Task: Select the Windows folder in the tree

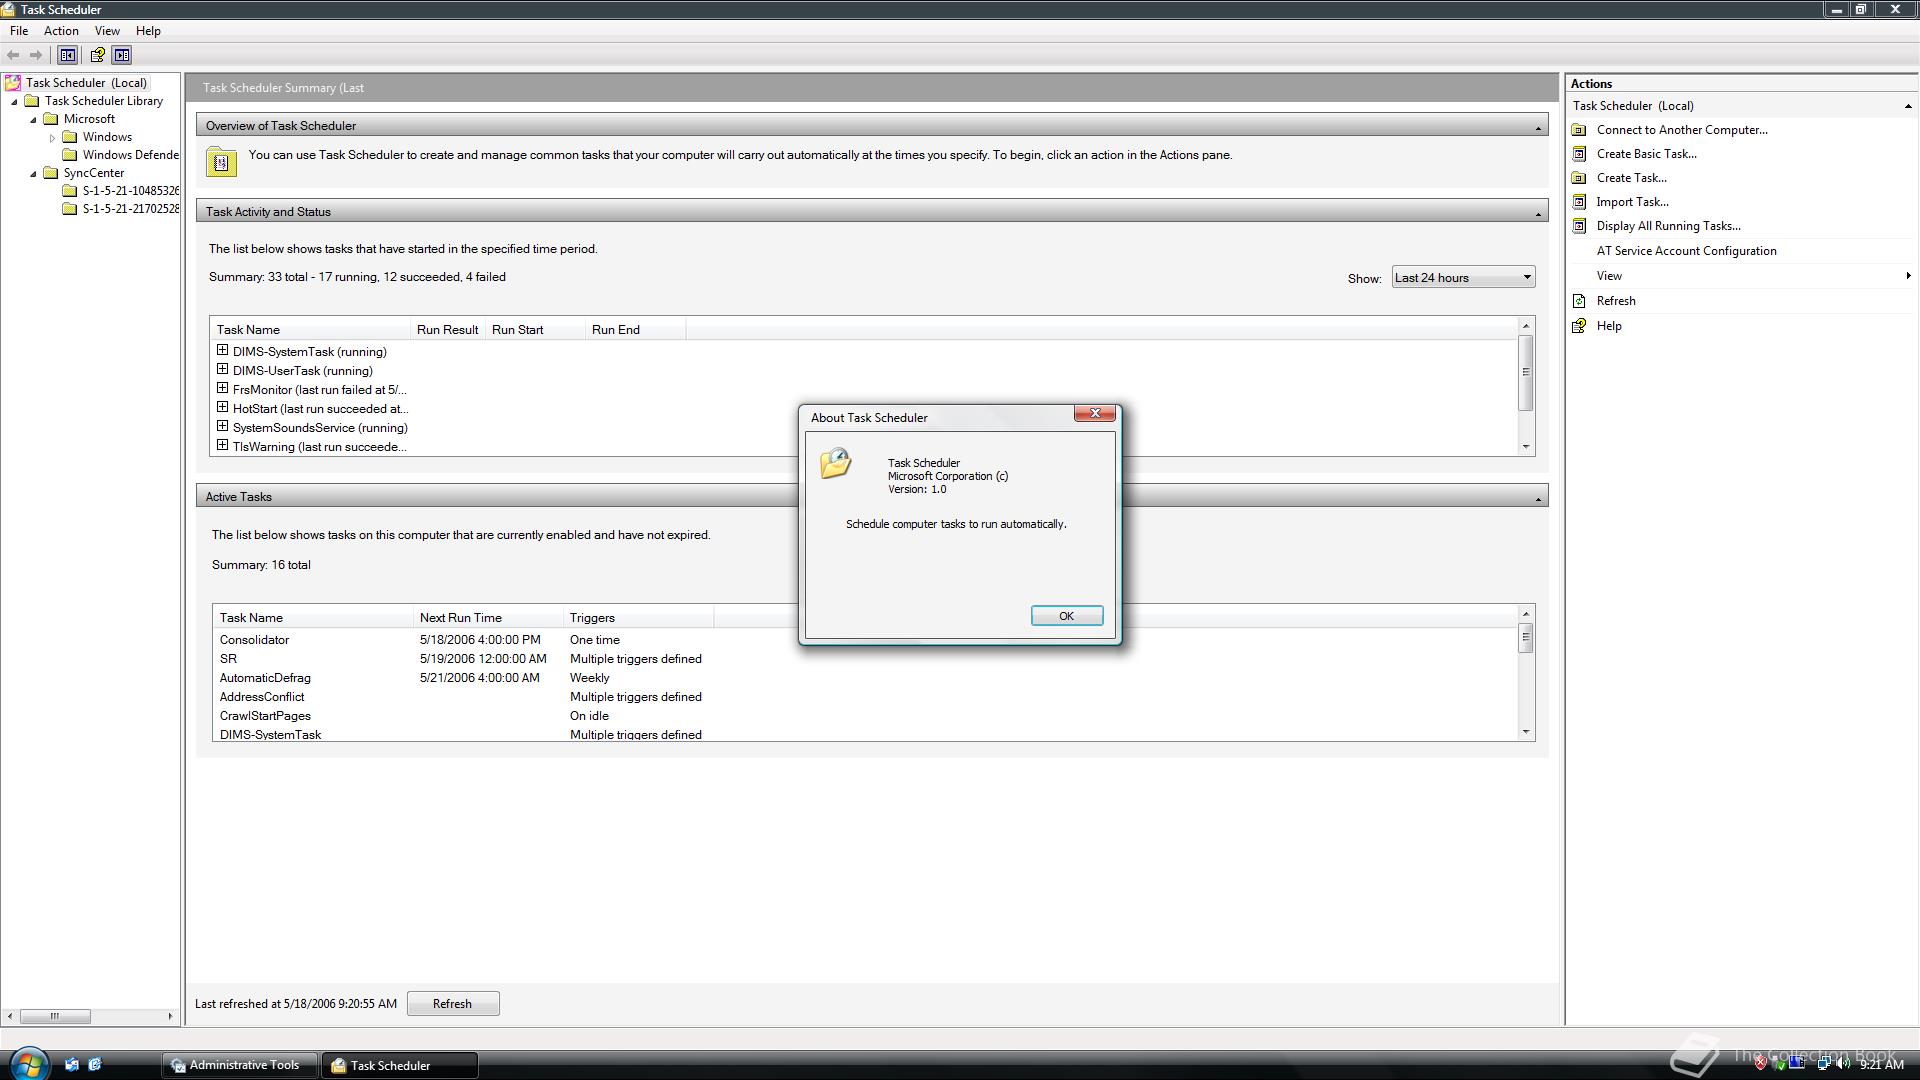Action: click(x=107, y=137)
